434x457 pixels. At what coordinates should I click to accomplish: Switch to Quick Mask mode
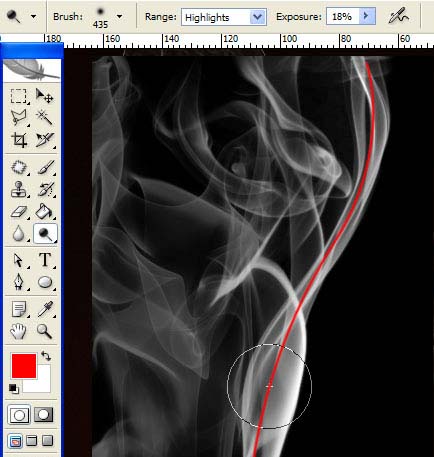(x=43, y=415)
